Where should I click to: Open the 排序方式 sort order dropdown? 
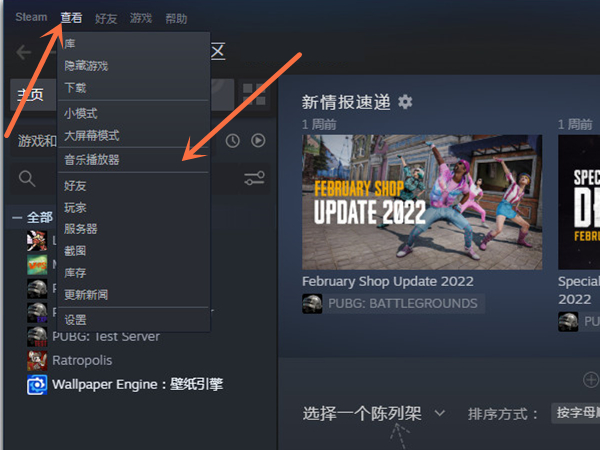tap(574, 413)
